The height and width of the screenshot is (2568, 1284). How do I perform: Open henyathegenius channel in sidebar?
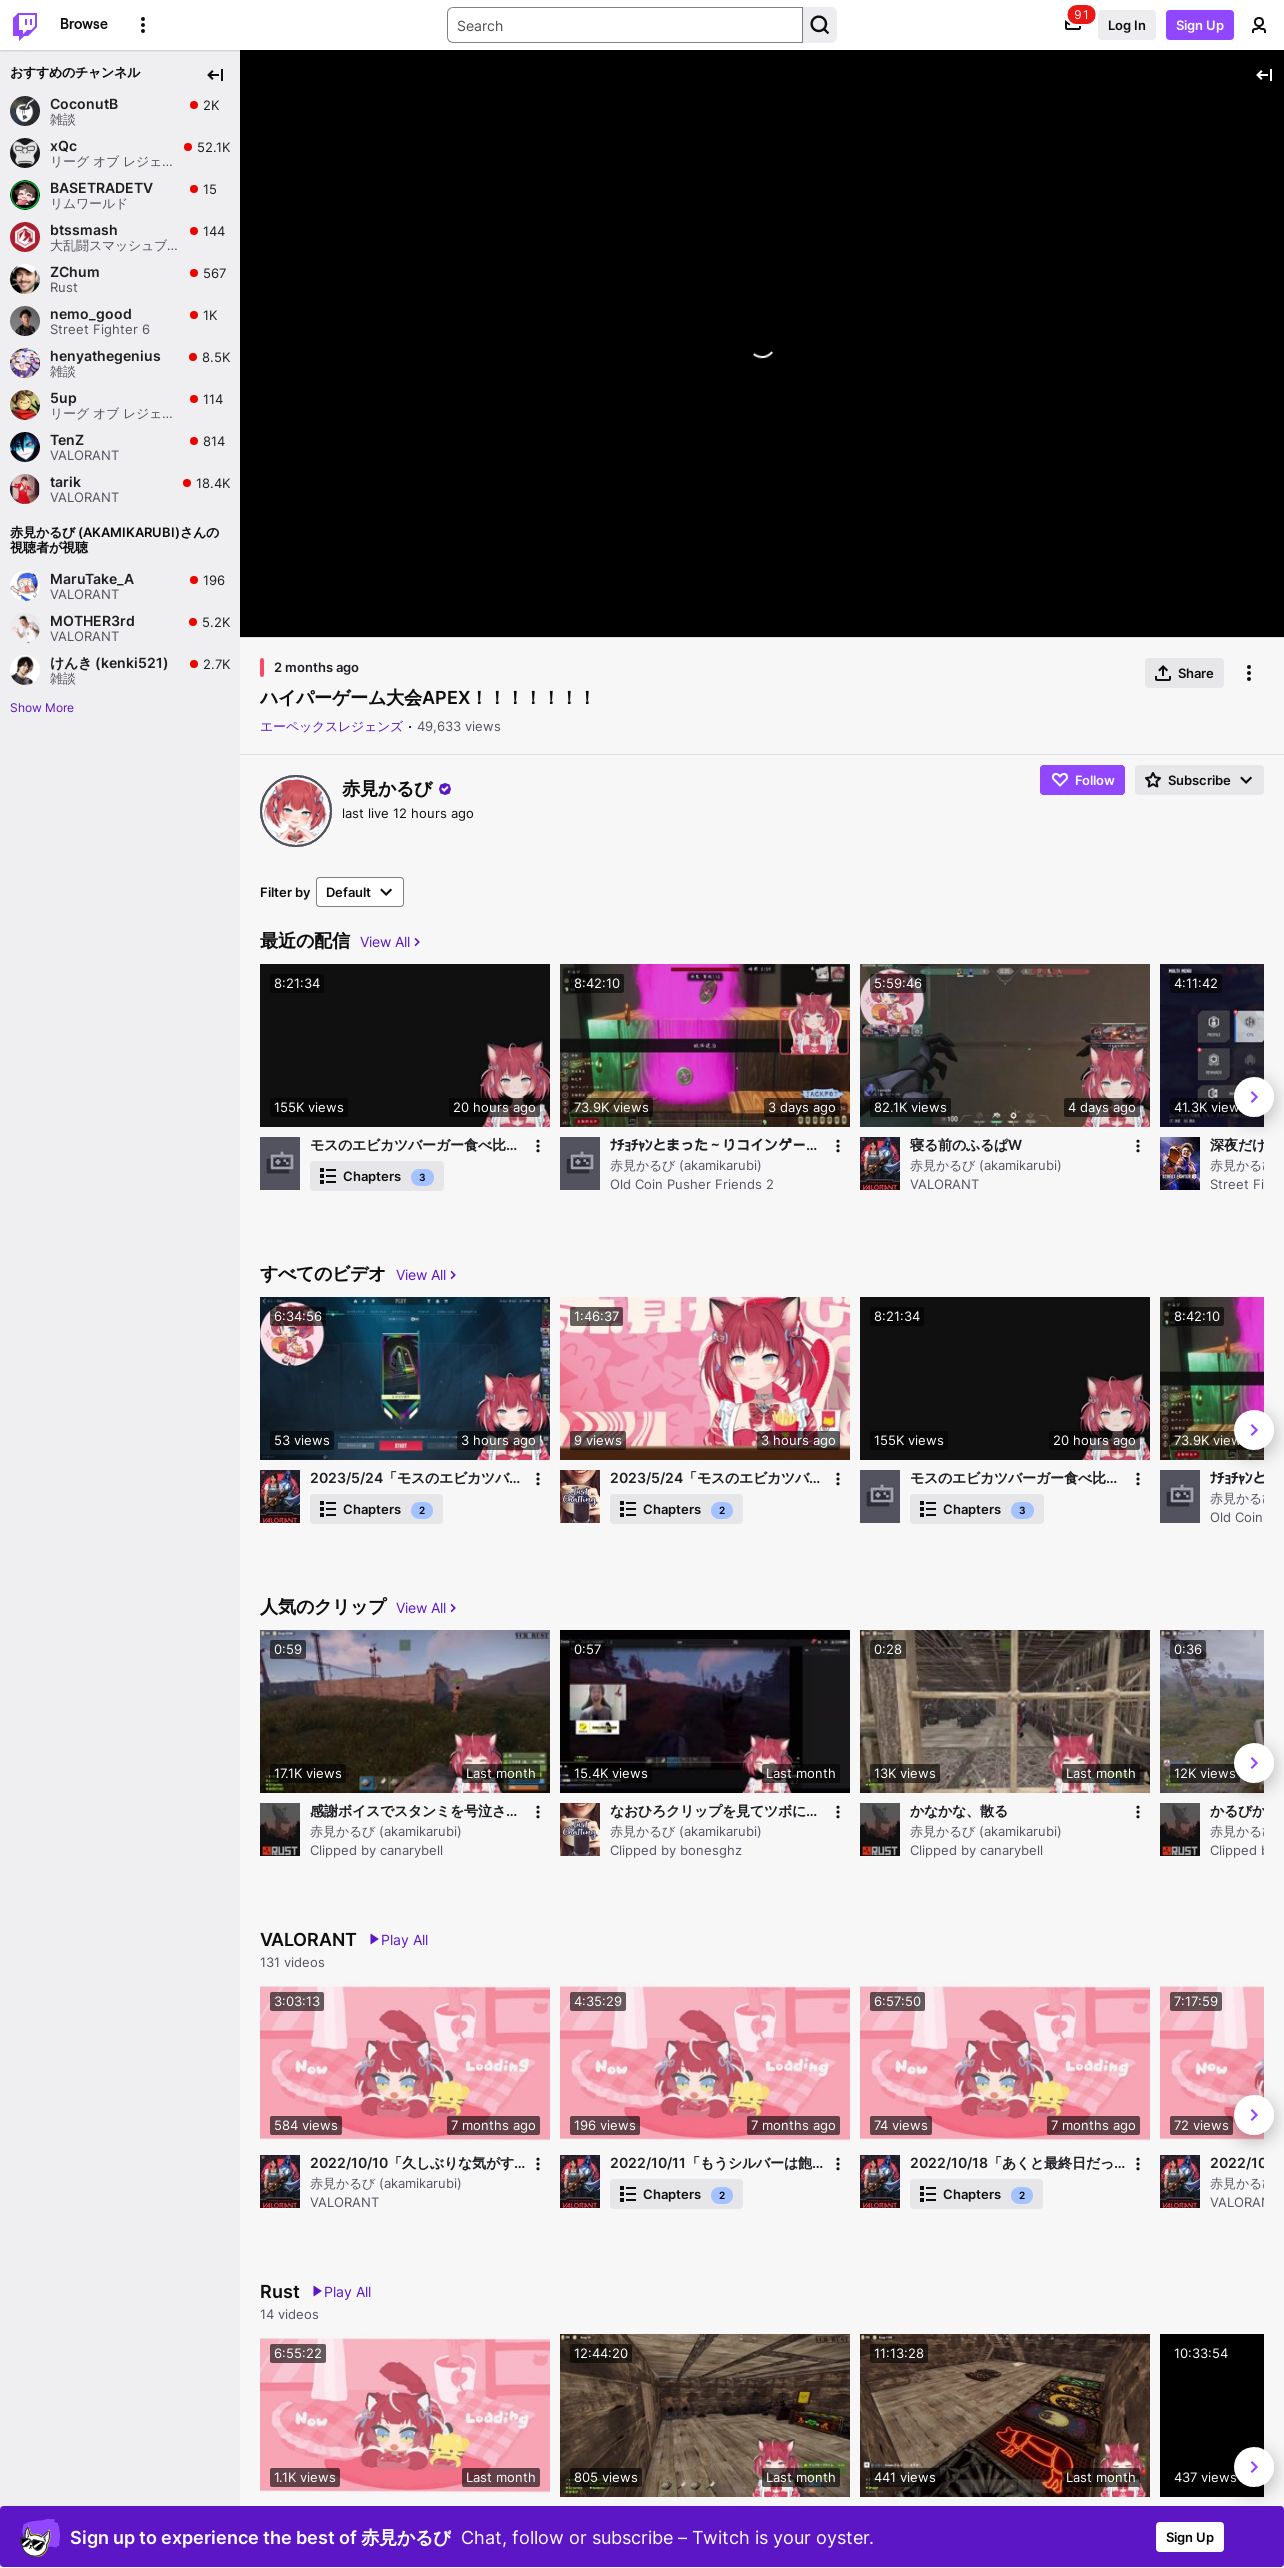point(120,363)
